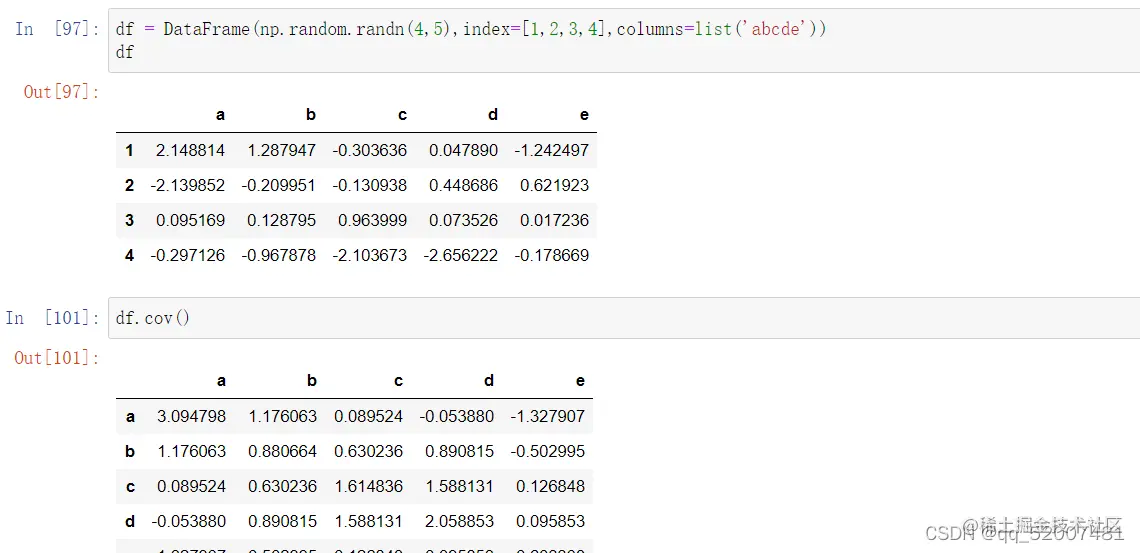1140x553 pixels.
Task: Select the value 0.073526
Action: (x=463, y=220)
